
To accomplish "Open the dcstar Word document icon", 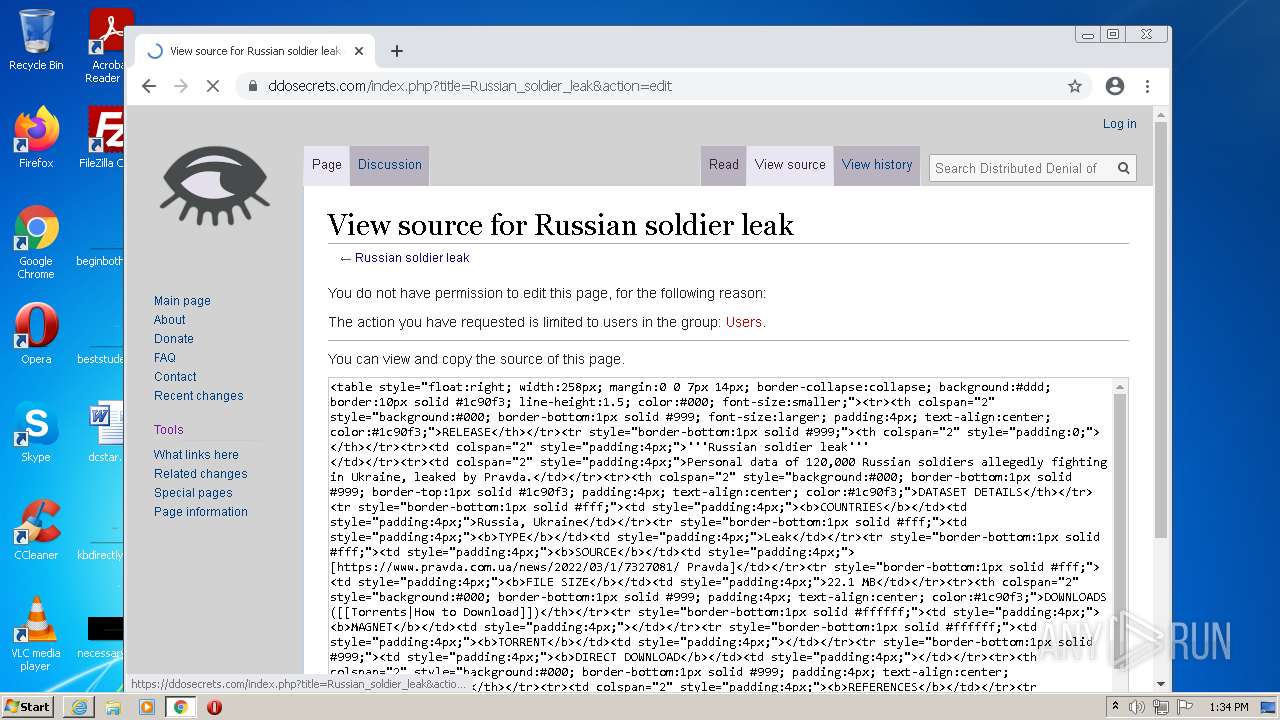I will (104, 432).
